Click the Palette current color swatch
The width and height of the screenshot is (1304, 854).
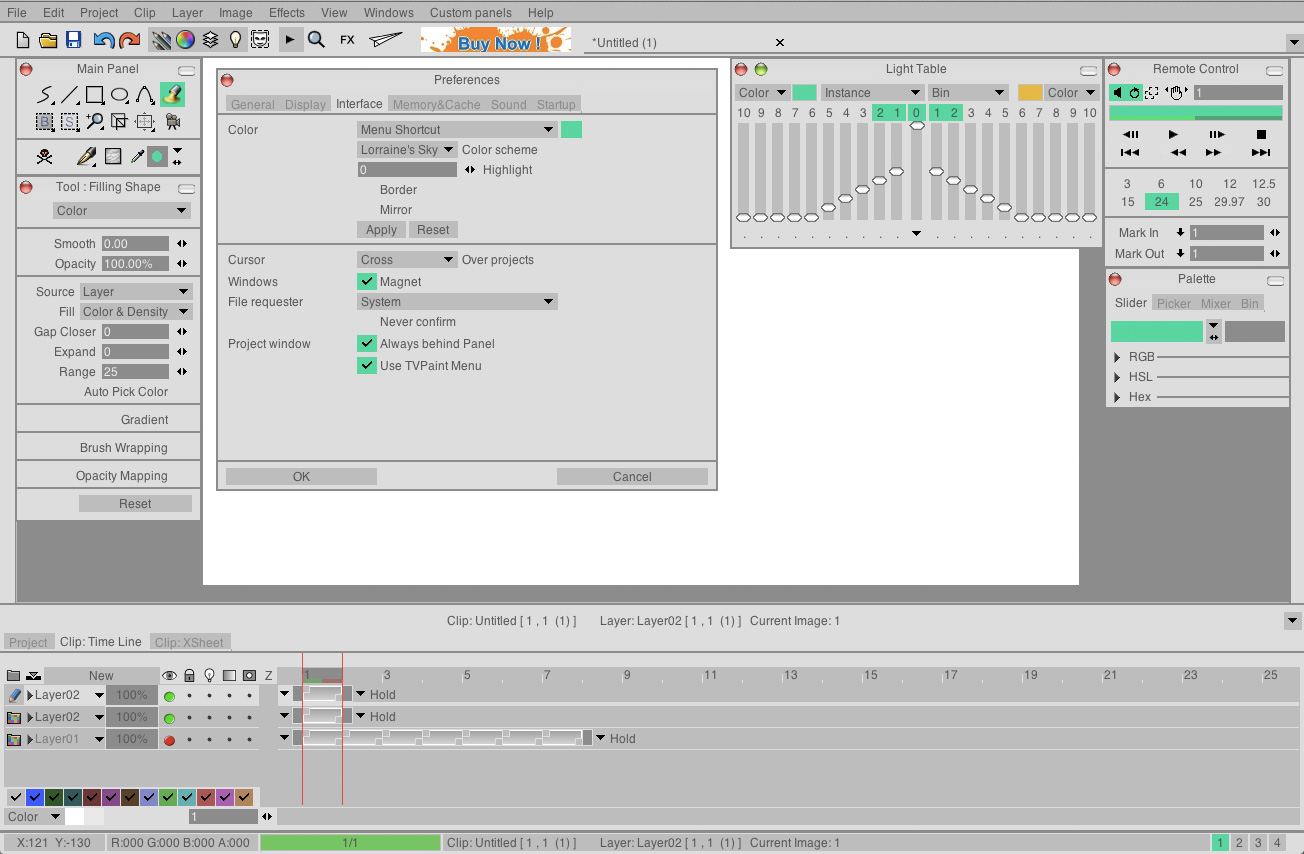[x=1157, y=331]
